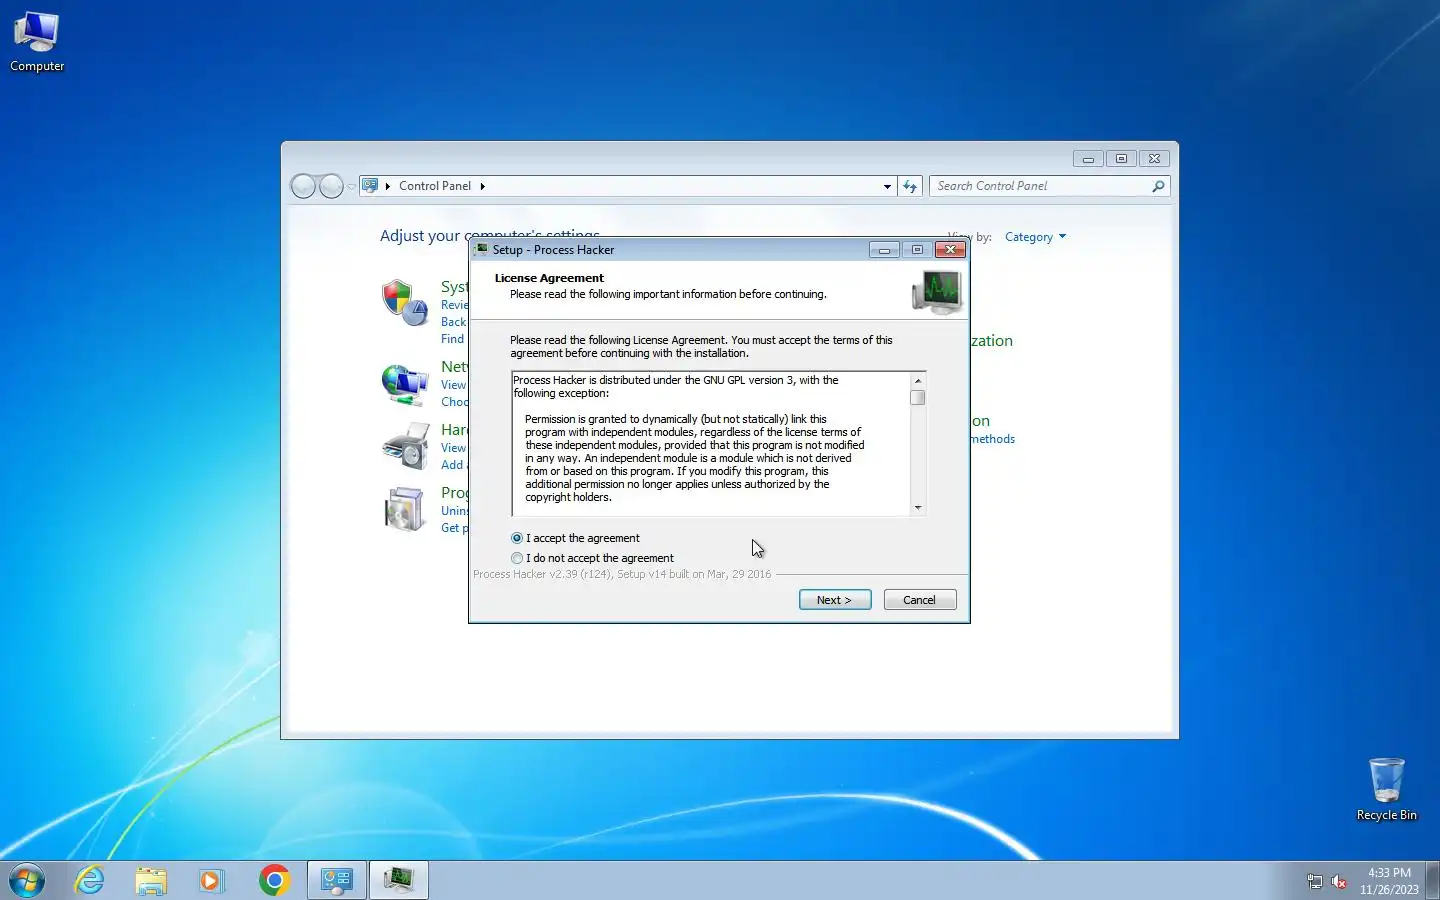Click Hardware and Sound printer icon
The width and height of the screenshot is (1440, 900).
pos(405,446)
